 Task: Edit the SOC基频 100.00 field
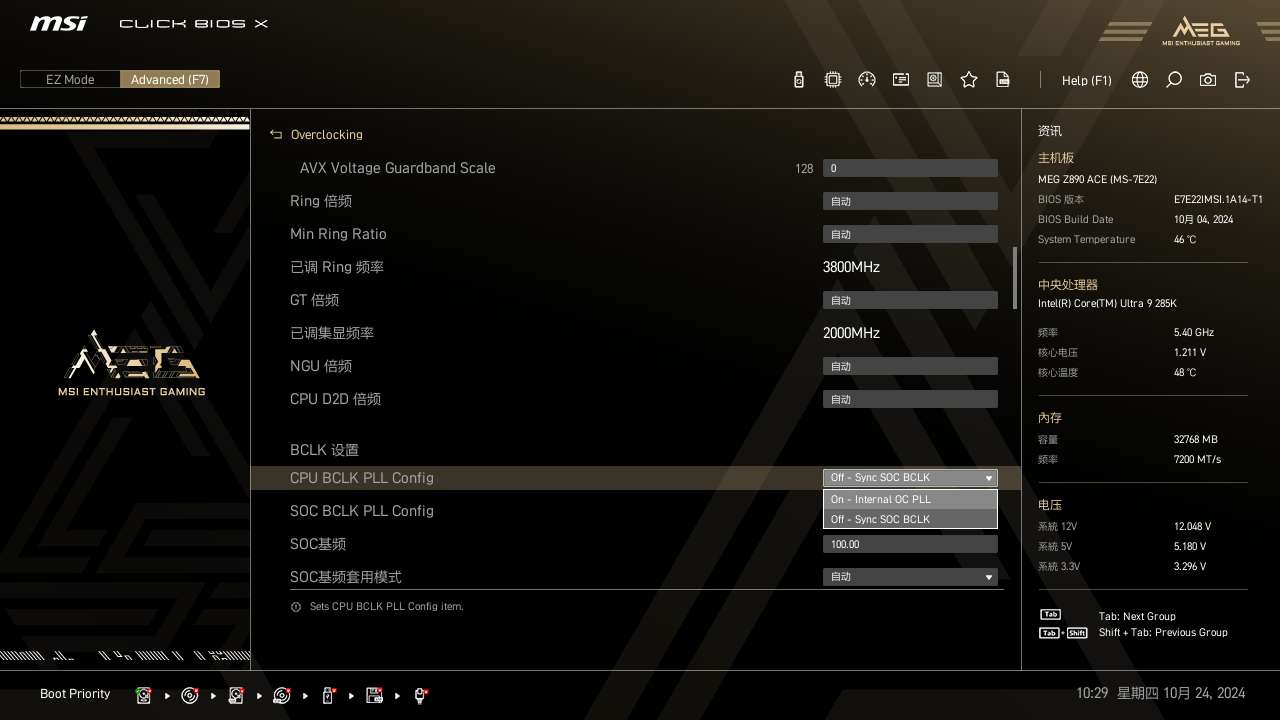point(910,544)
